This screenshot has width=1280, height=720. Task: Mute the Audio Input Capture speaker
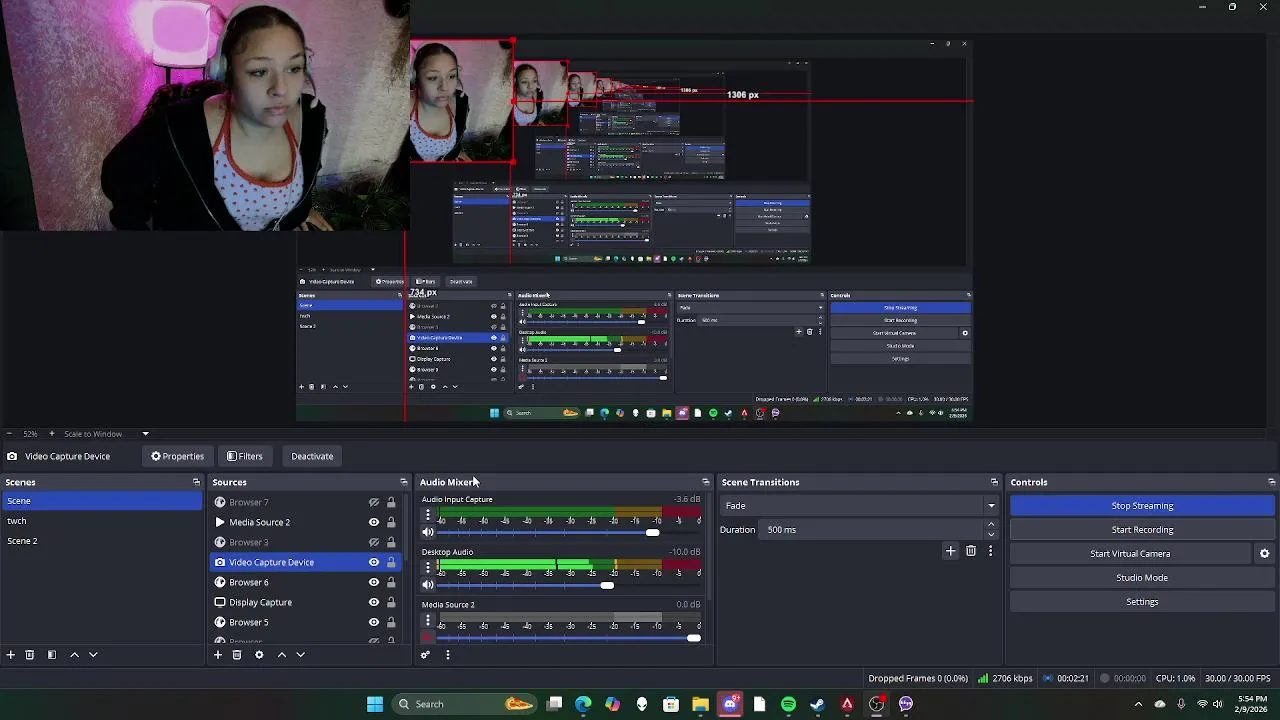pos(428,533)
